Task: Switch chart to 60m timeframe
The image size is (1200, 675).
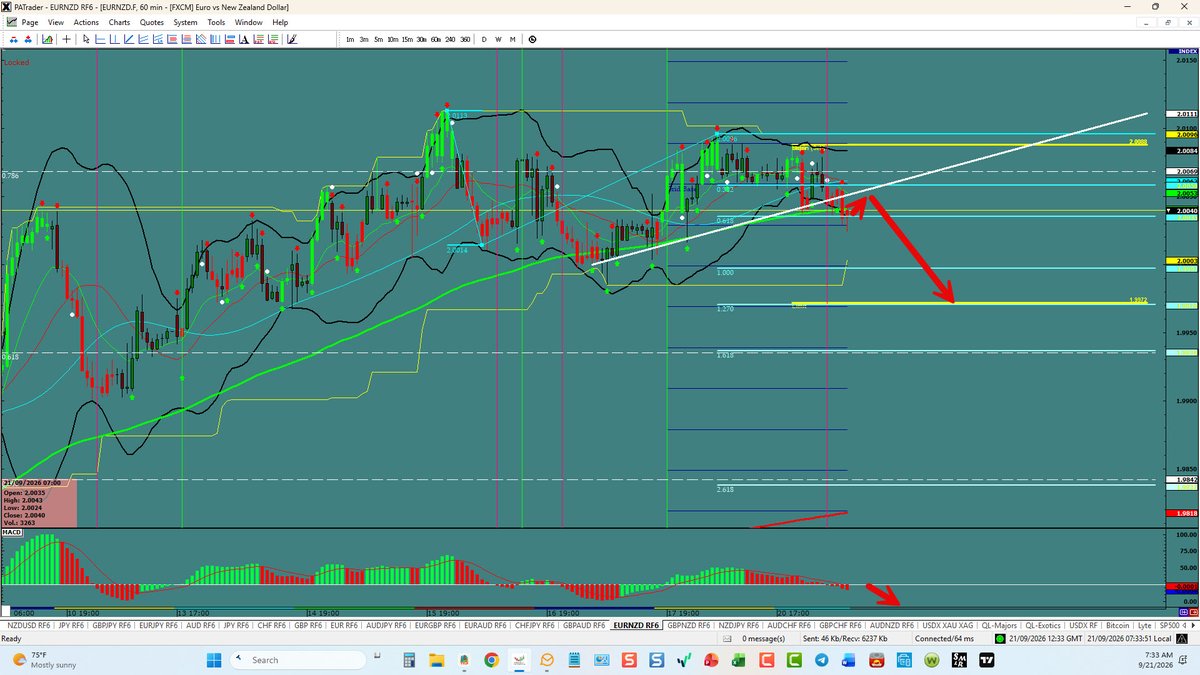Action: pos(436,39)
